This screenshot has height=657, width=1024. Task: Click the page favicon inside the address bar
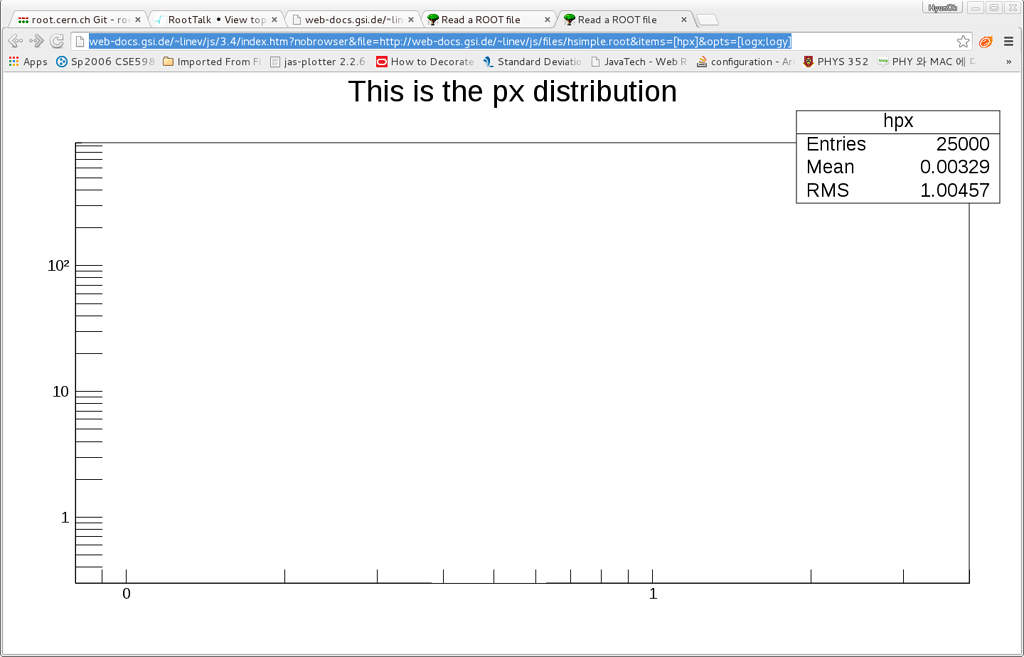point(82,40)
